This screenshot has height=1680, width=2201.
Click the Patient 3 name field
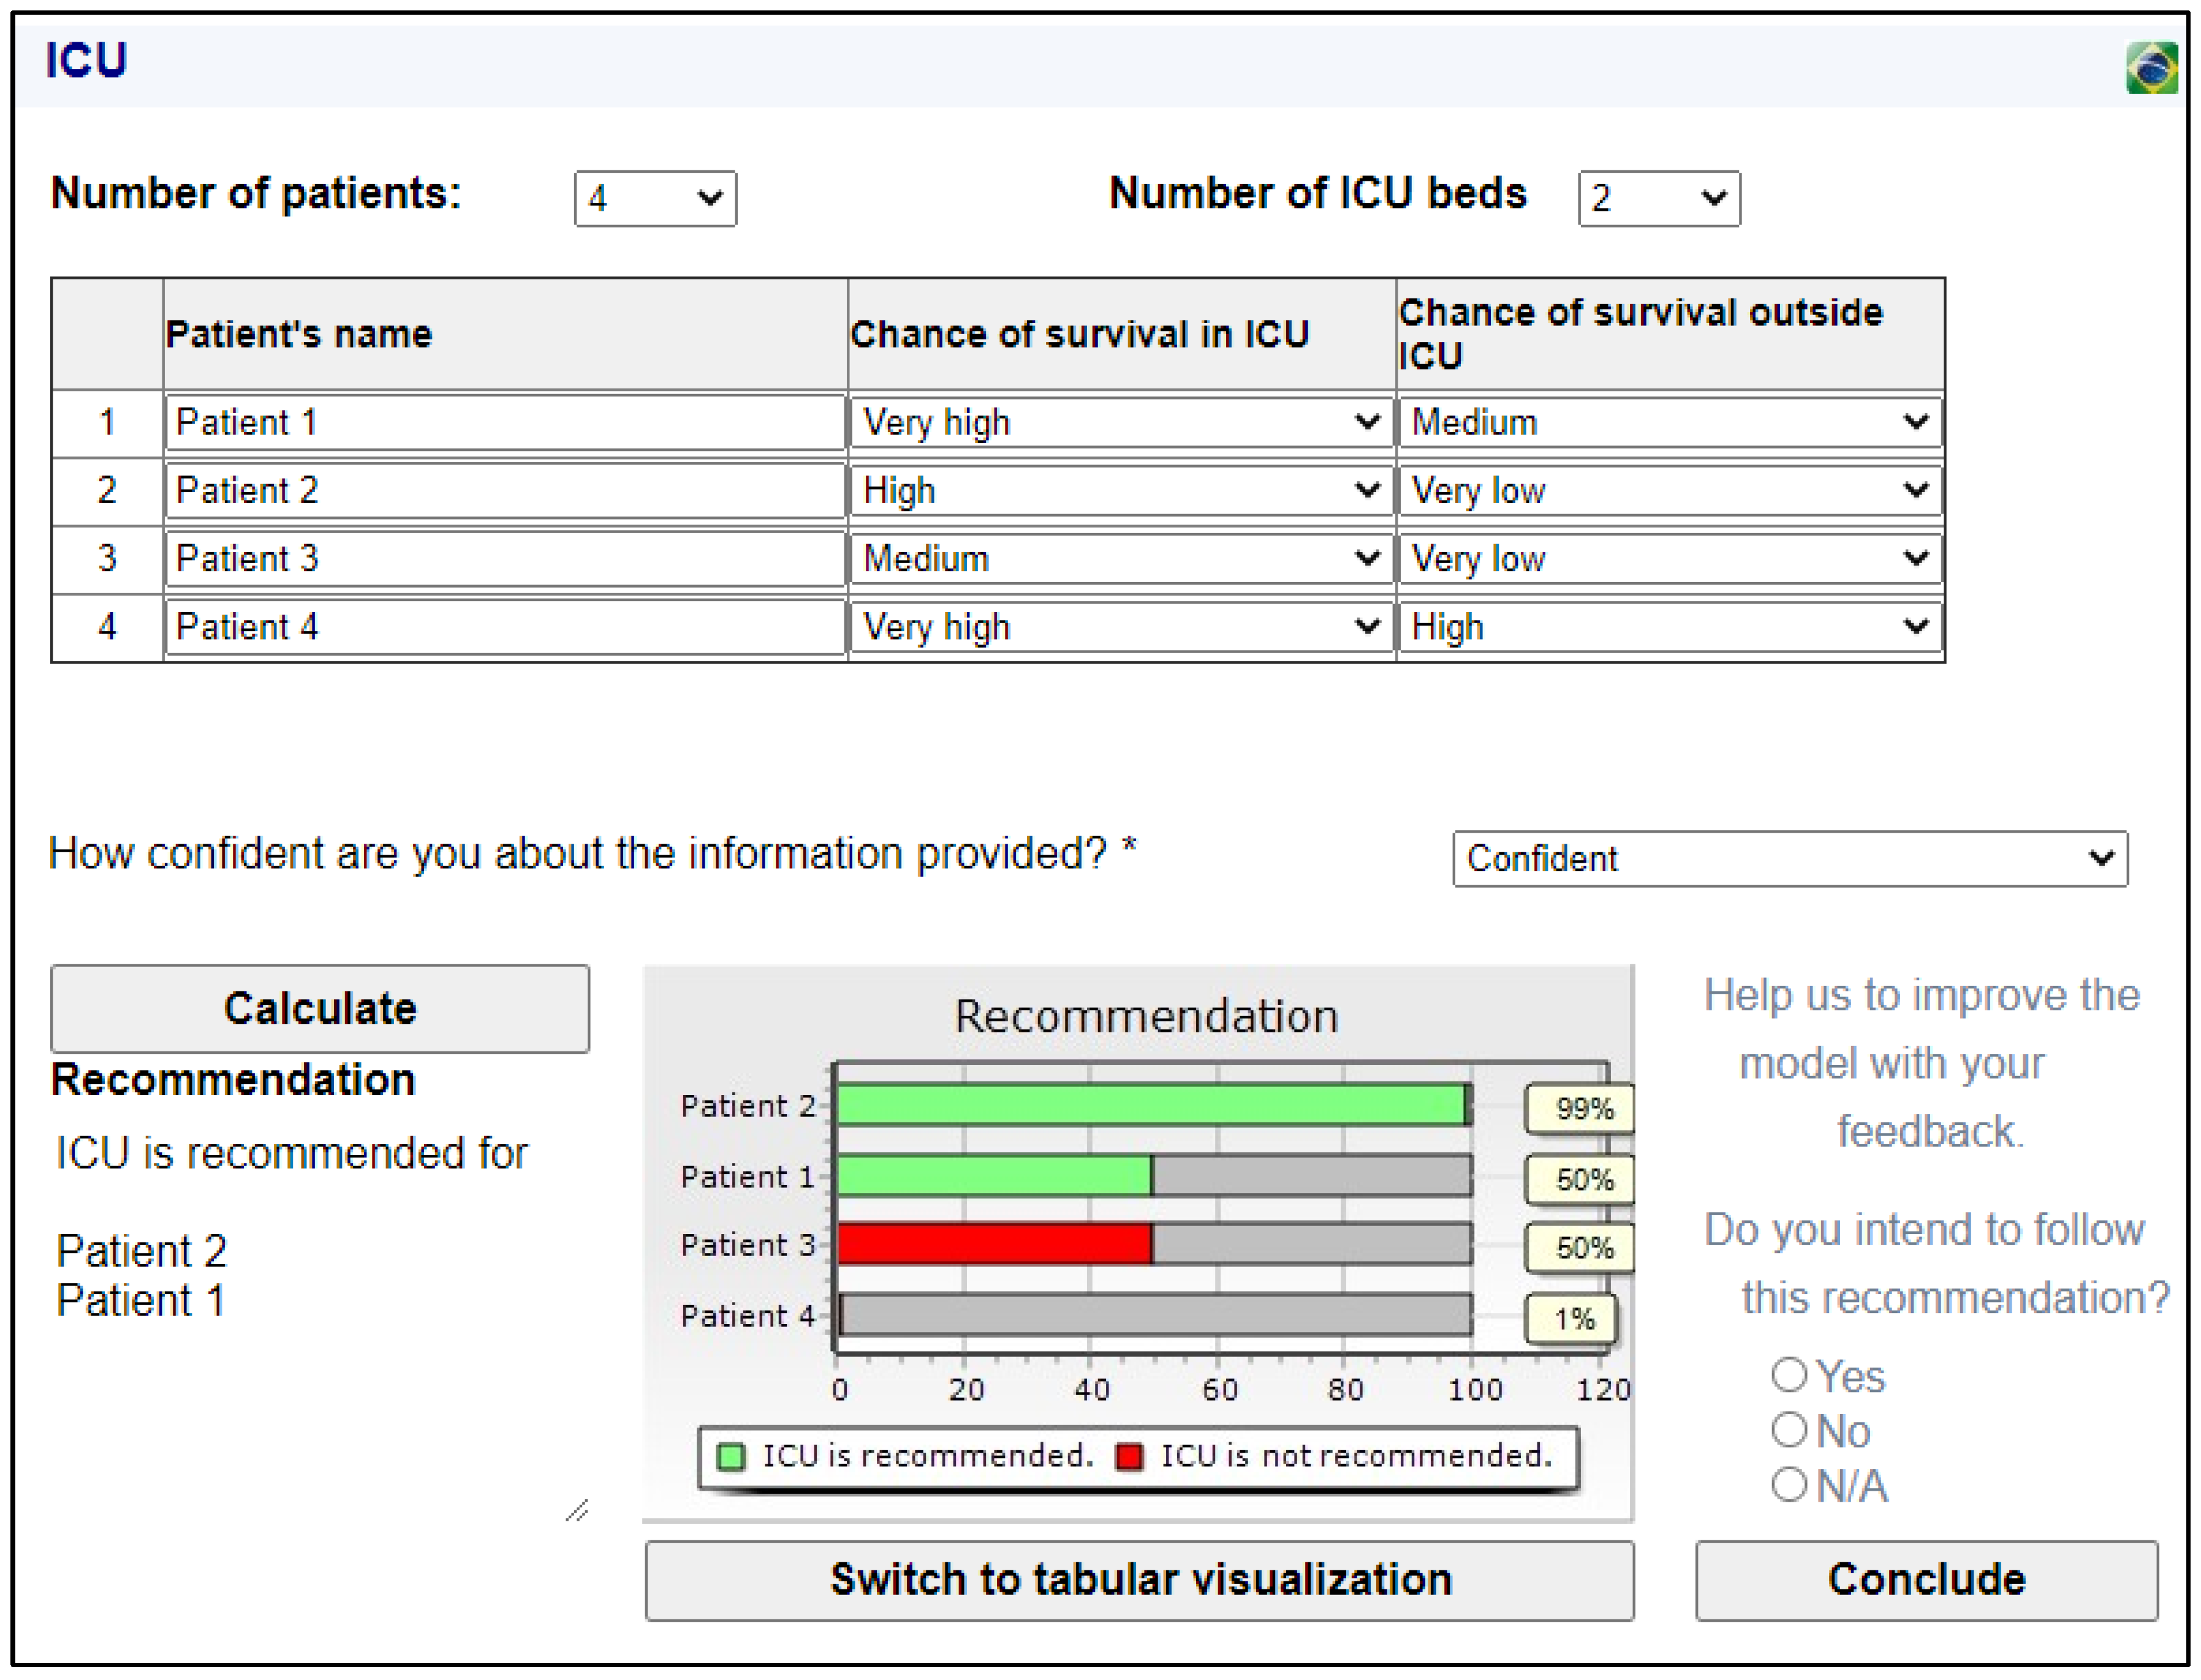click(x=505, y=558)
